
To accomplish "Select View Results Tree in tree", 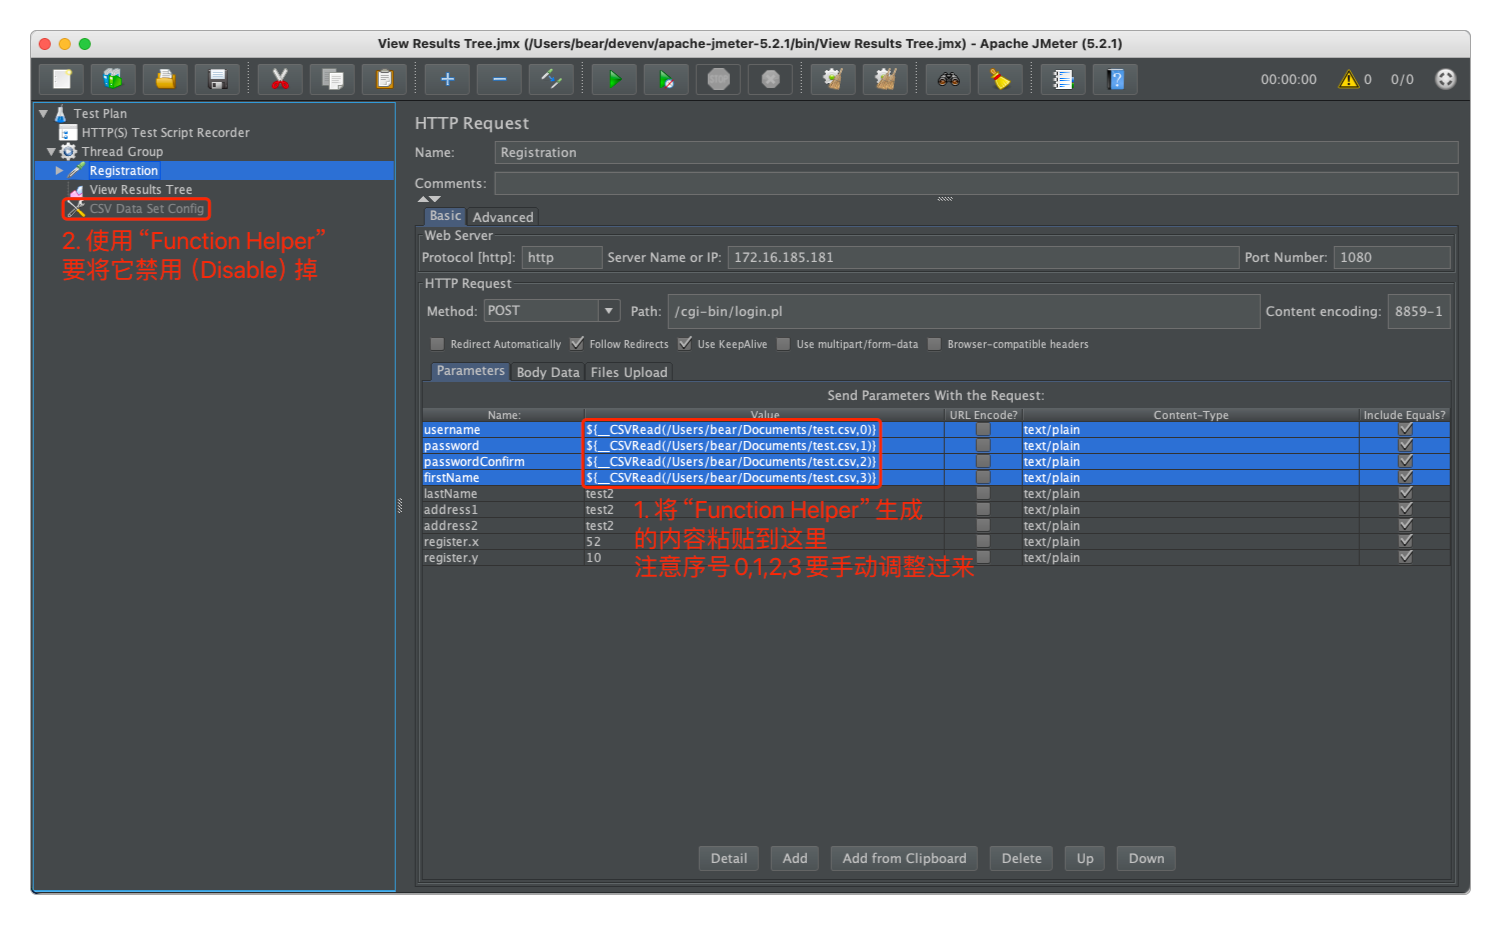I will pyautogui.click(x=140, y=189).
